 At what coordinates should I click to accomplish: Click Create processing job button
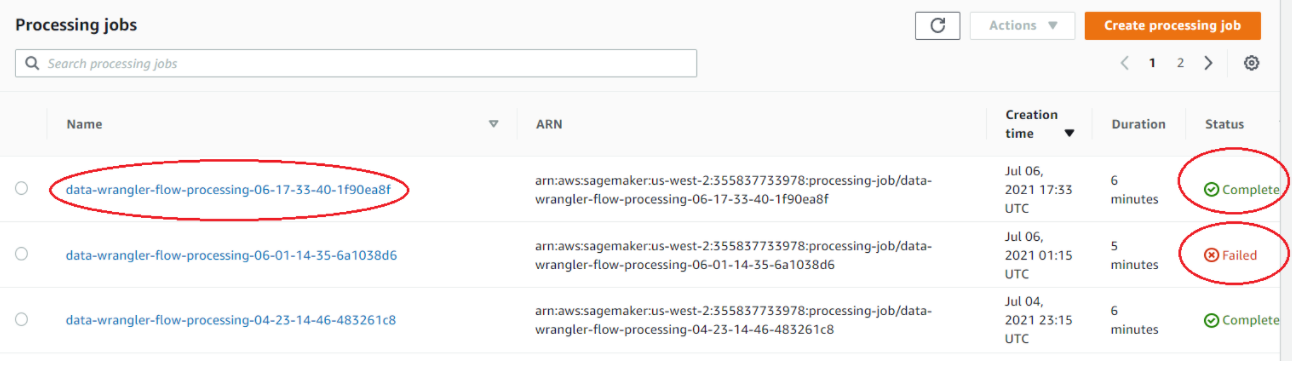click(x=1172, y=26)
